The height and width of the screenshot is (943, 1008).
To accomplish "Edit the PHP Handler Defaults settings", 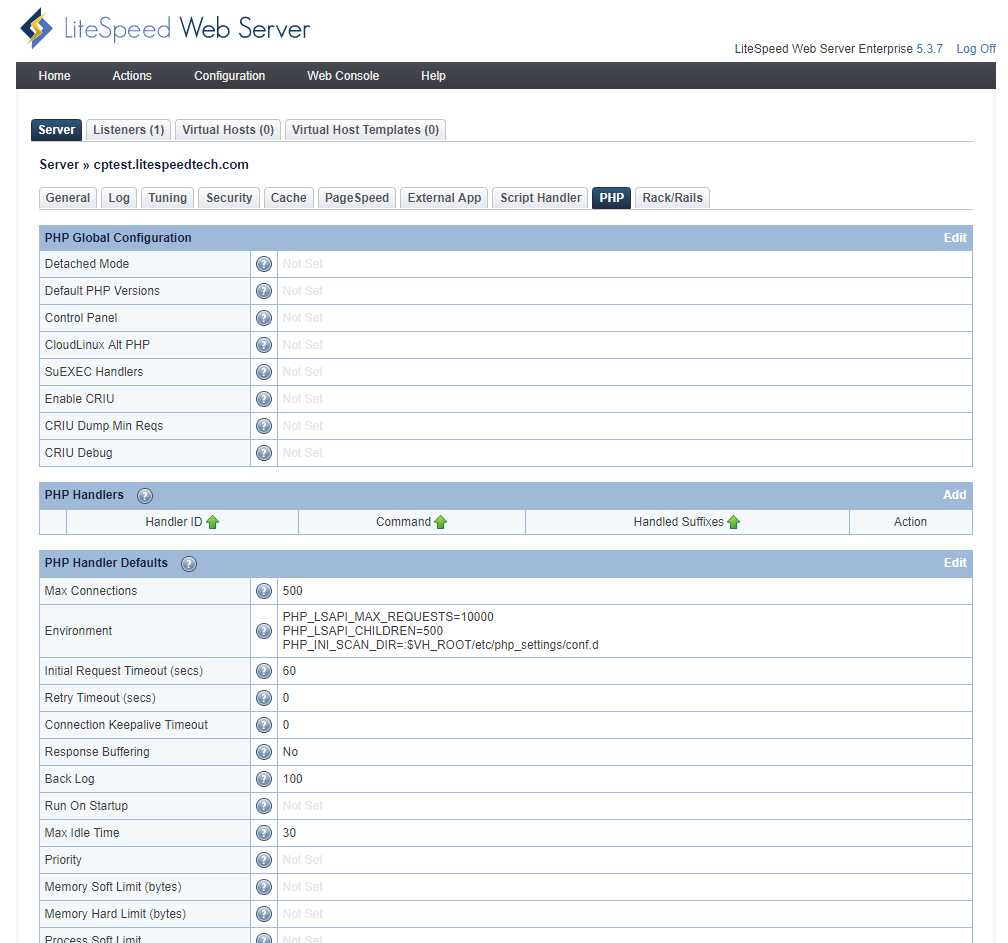I will [955, 563].
